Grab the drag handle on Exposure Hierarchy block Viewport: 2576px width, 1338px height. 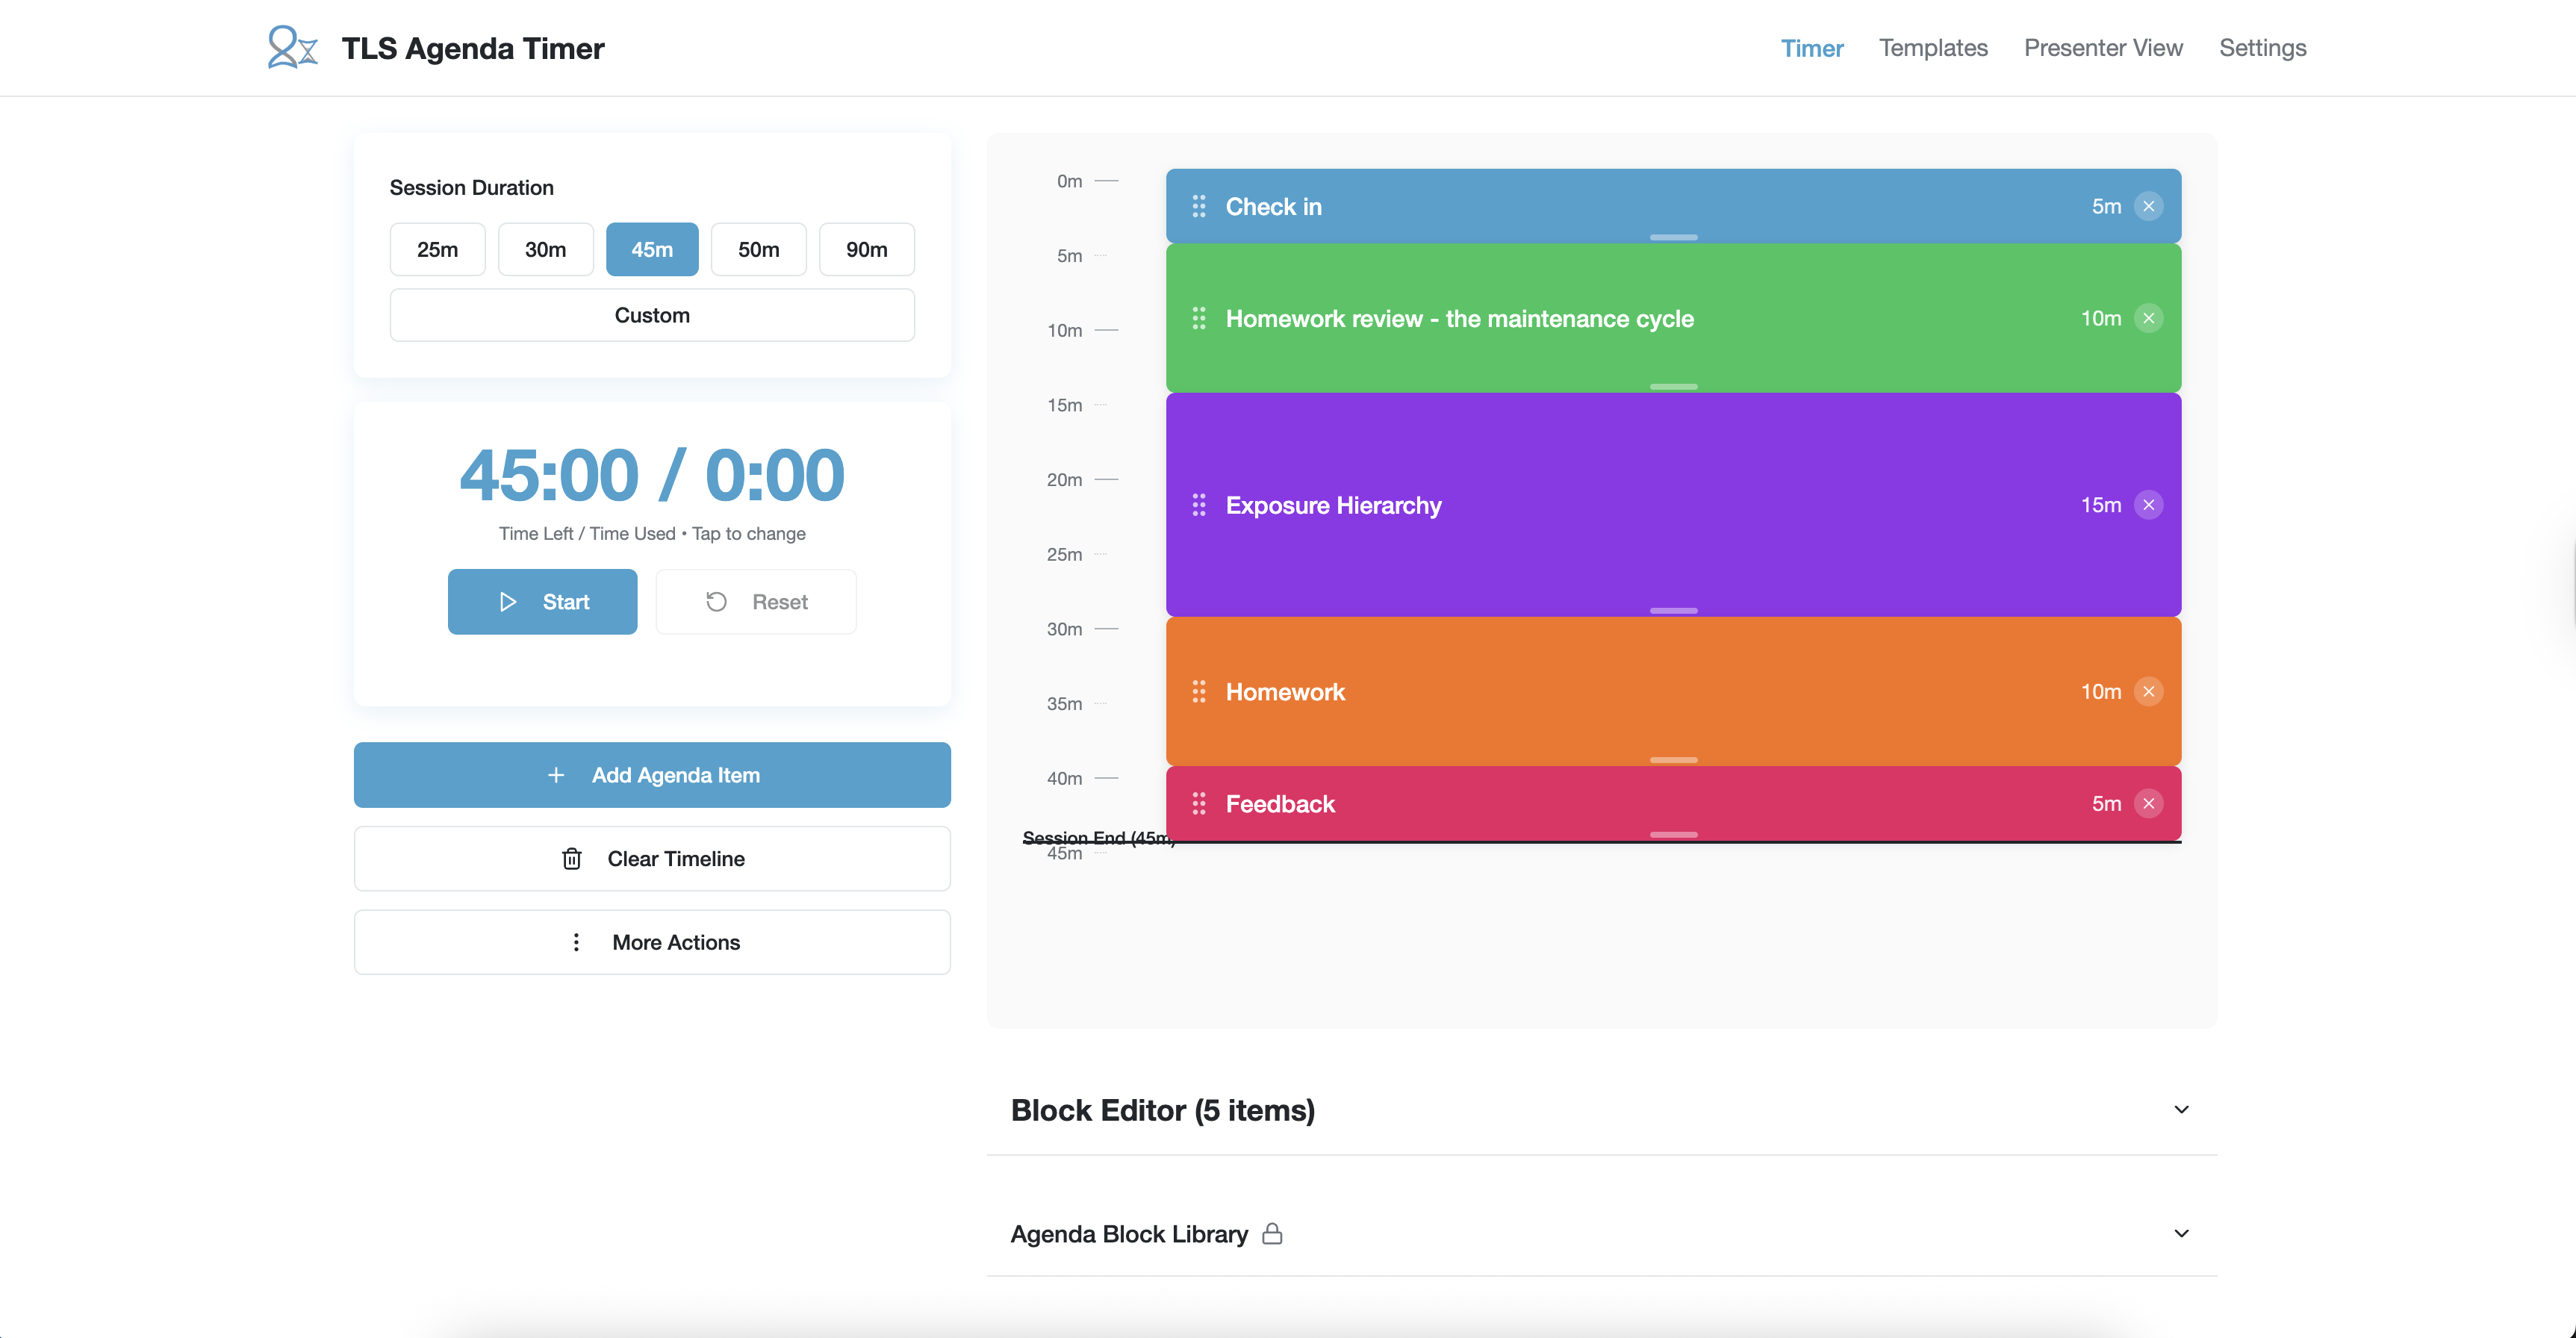pyautogui.click(x=1198, y=505)
